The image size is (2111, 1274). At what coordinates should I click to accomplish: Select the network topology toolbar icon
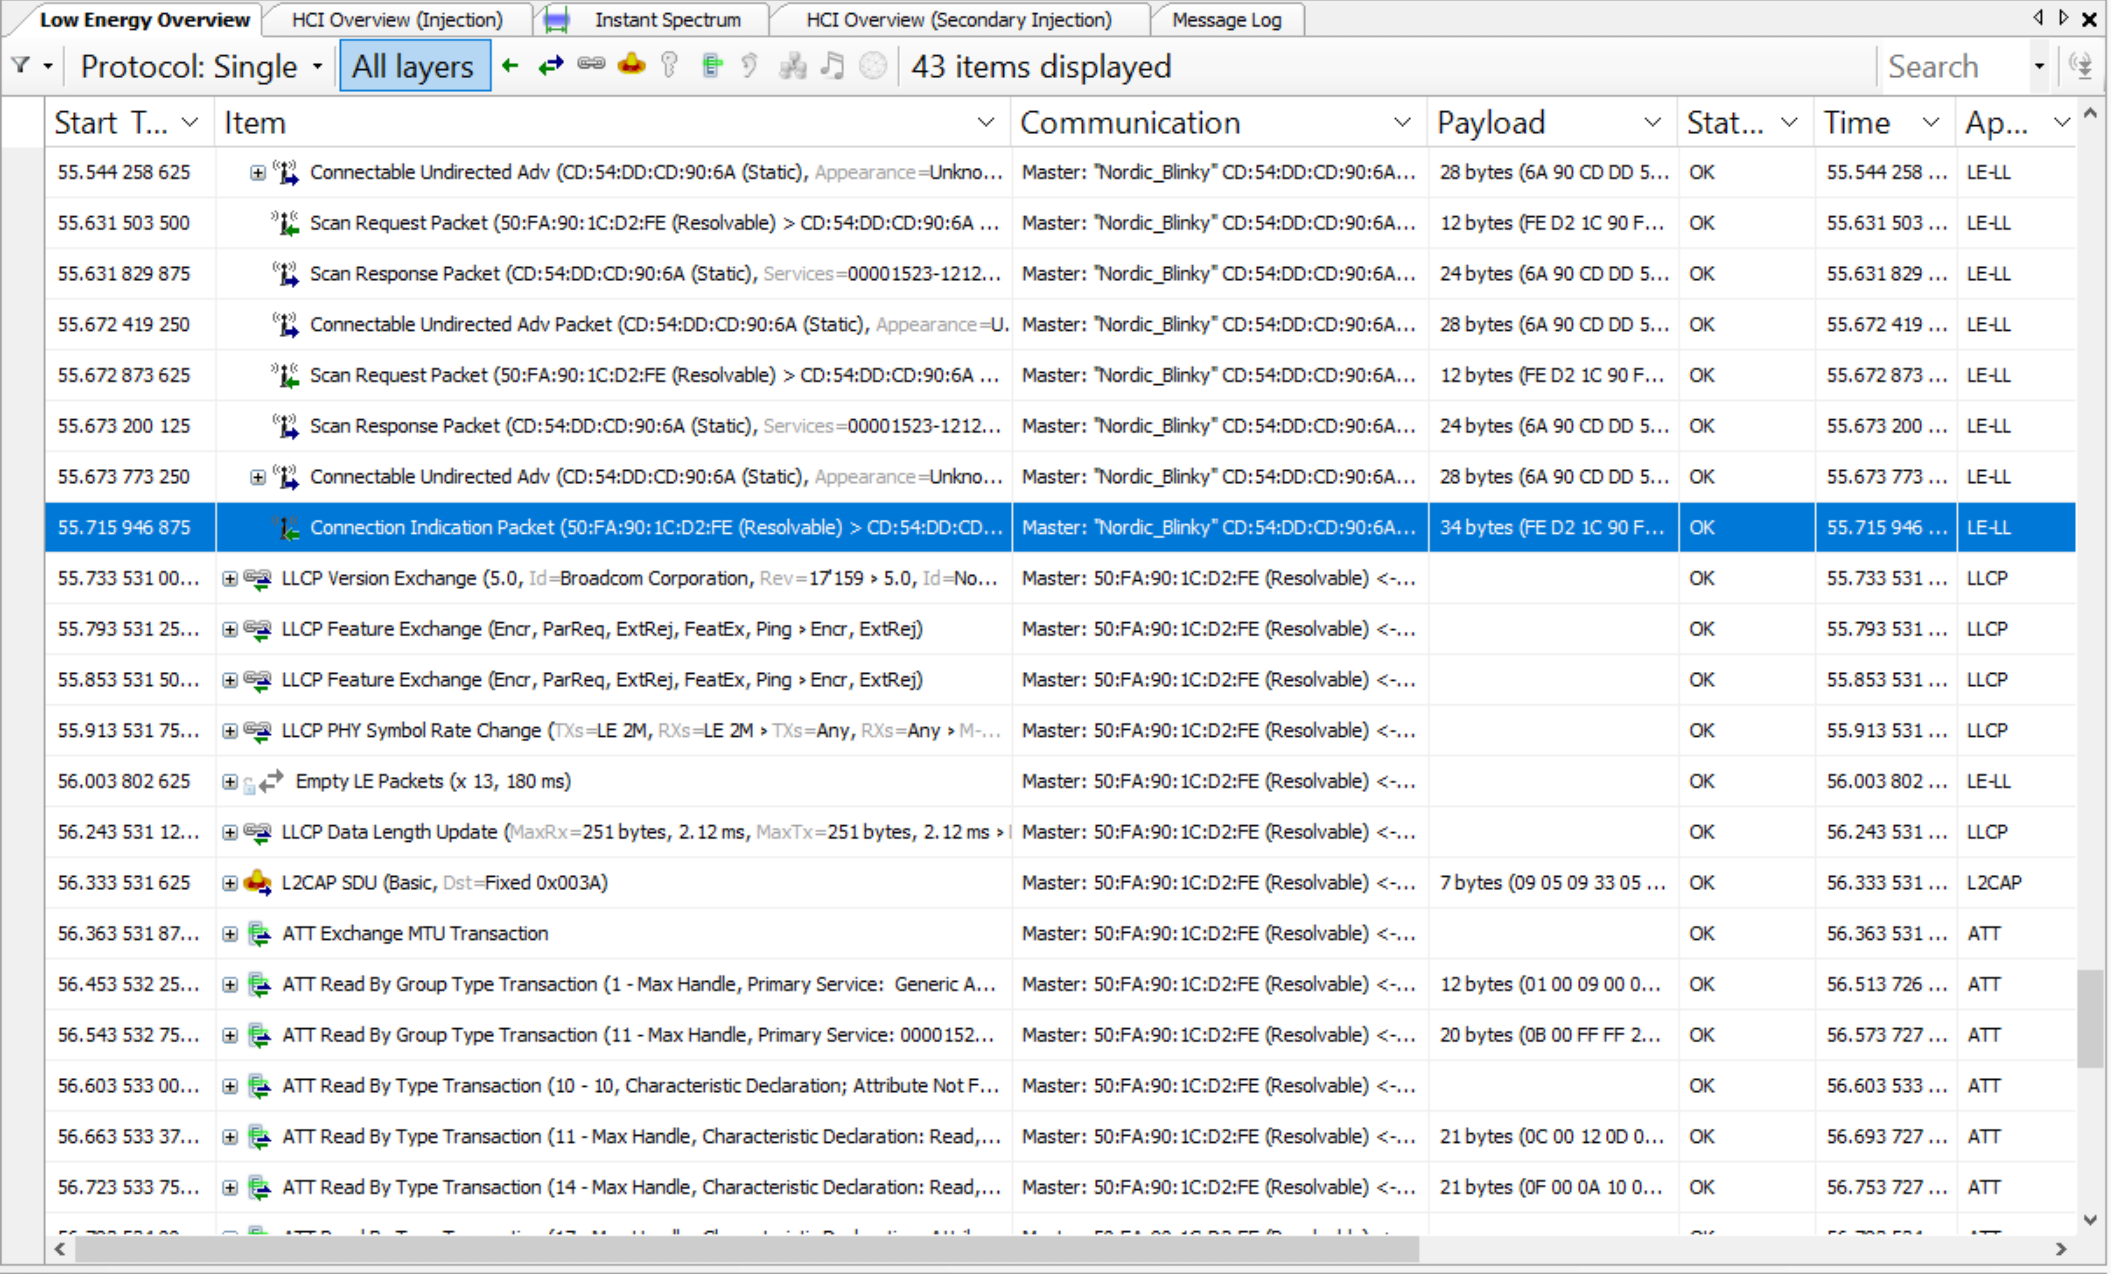pyautogui.click(x=793, y=65)
